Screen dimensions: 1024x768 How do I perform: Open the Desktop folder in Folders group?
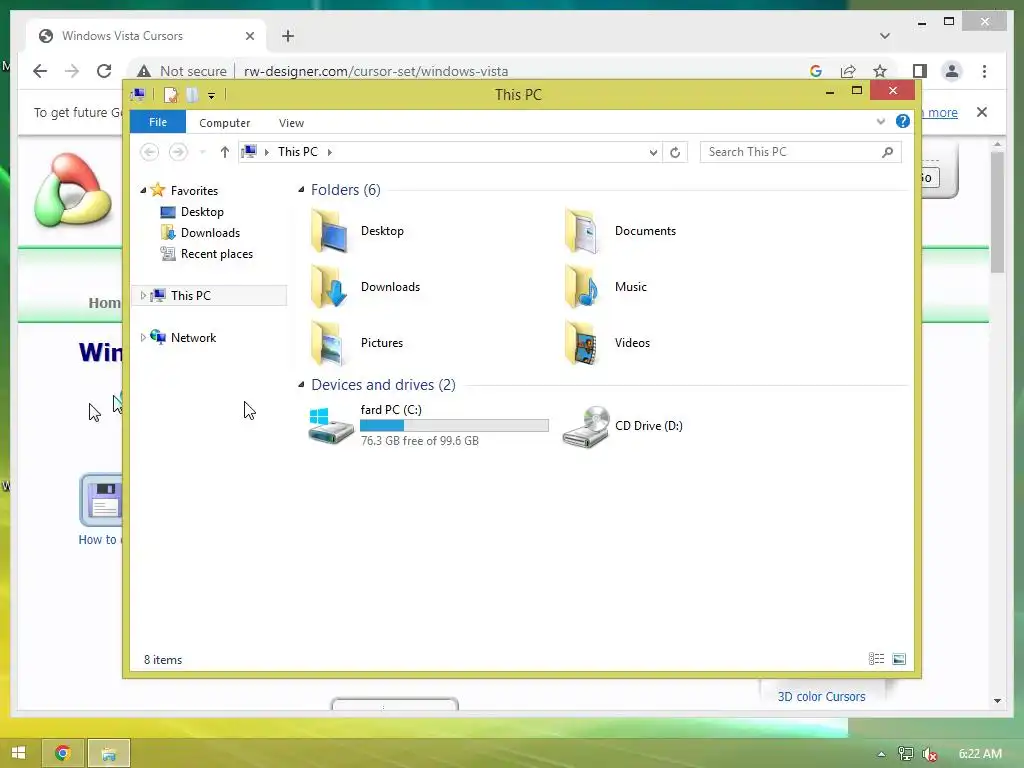click(x=331, y=231)
